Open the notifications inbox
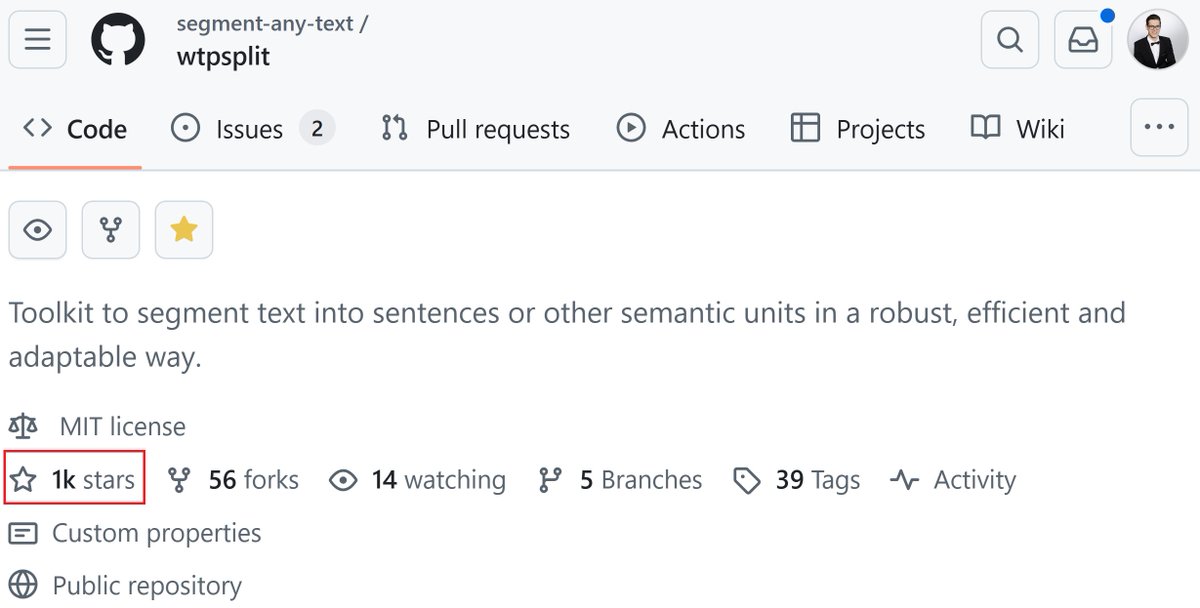The image size is (1200, 608). point(1083,39)
